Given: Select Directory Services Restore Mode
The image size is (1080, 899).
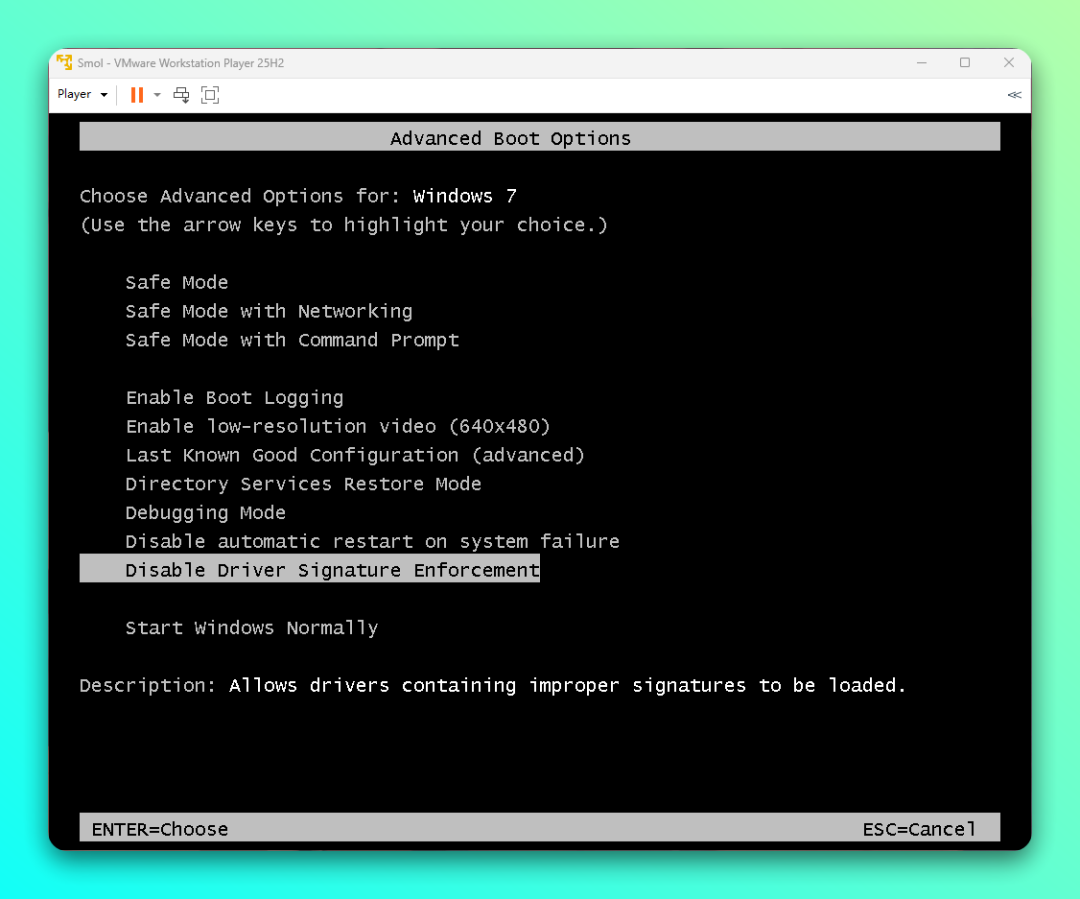Looking at the screenshot, I should (x=303, y=484).
